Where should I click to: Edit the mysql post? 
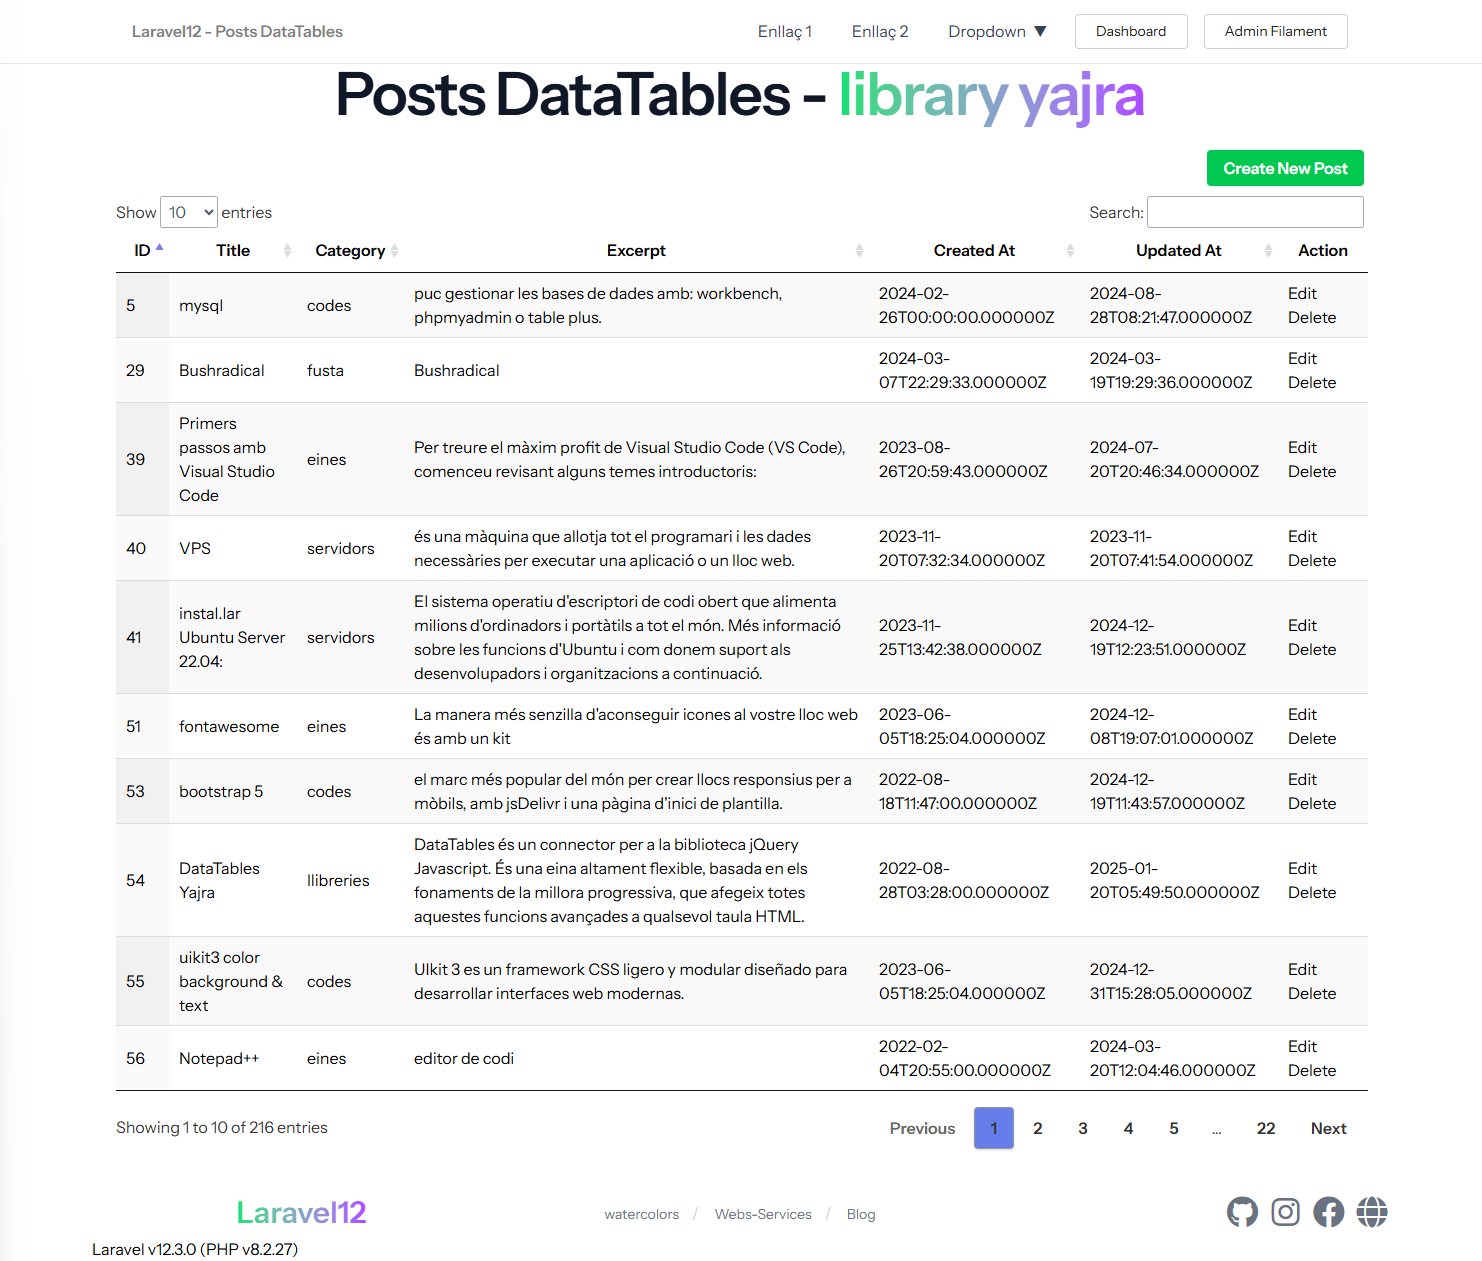[x=1302, y=293]
